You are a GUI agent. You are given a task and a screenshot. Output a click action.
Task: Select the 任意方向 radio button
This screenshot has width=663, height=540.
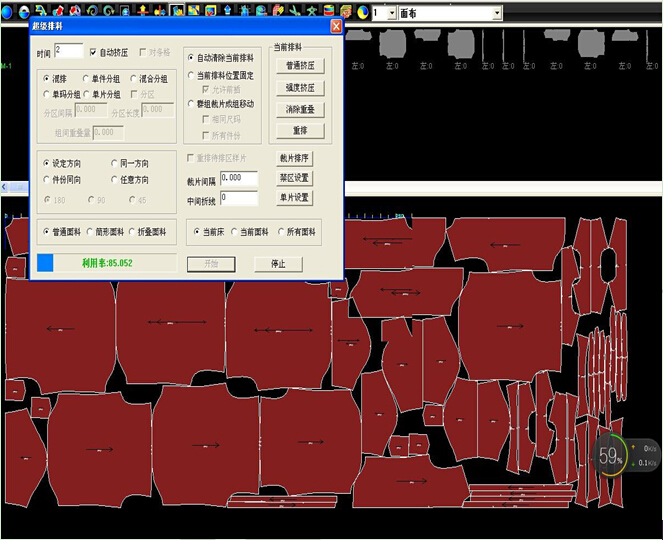pos(115,180)
